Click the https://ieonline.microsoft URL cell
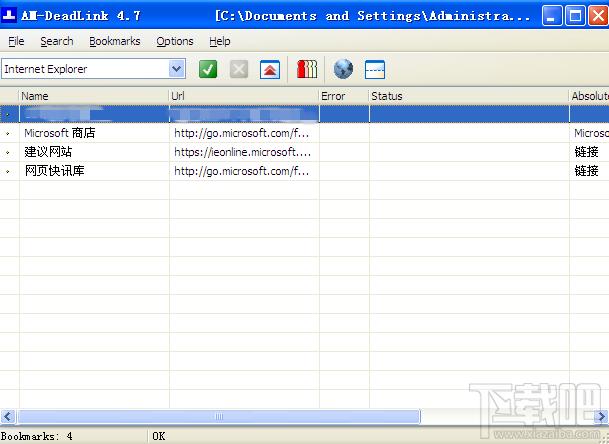 244,152
